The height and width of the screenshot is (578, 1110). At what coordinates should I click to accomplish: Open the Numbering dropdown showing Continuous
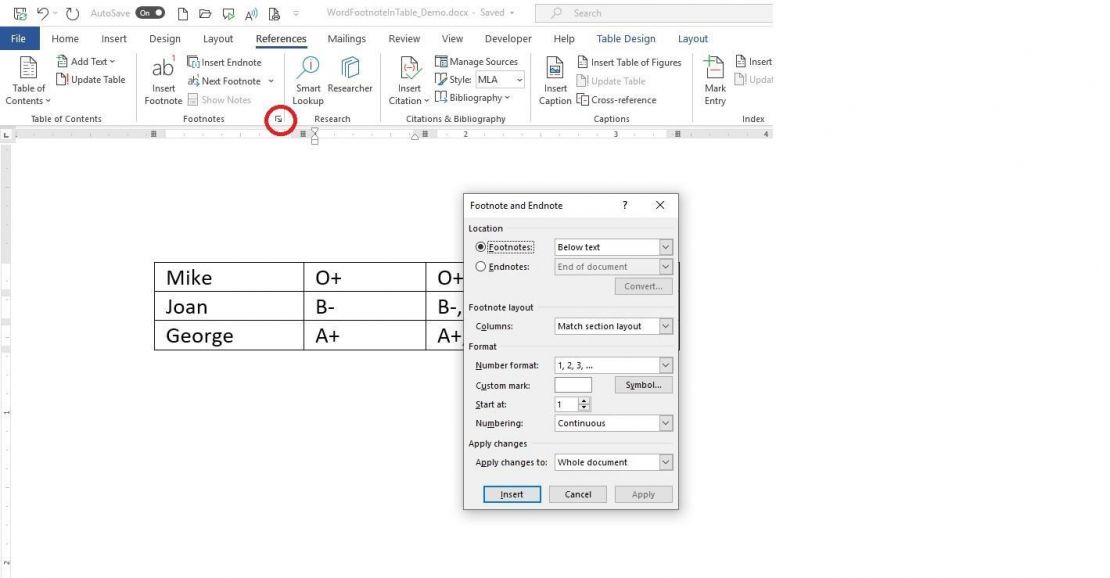(664, 422)
